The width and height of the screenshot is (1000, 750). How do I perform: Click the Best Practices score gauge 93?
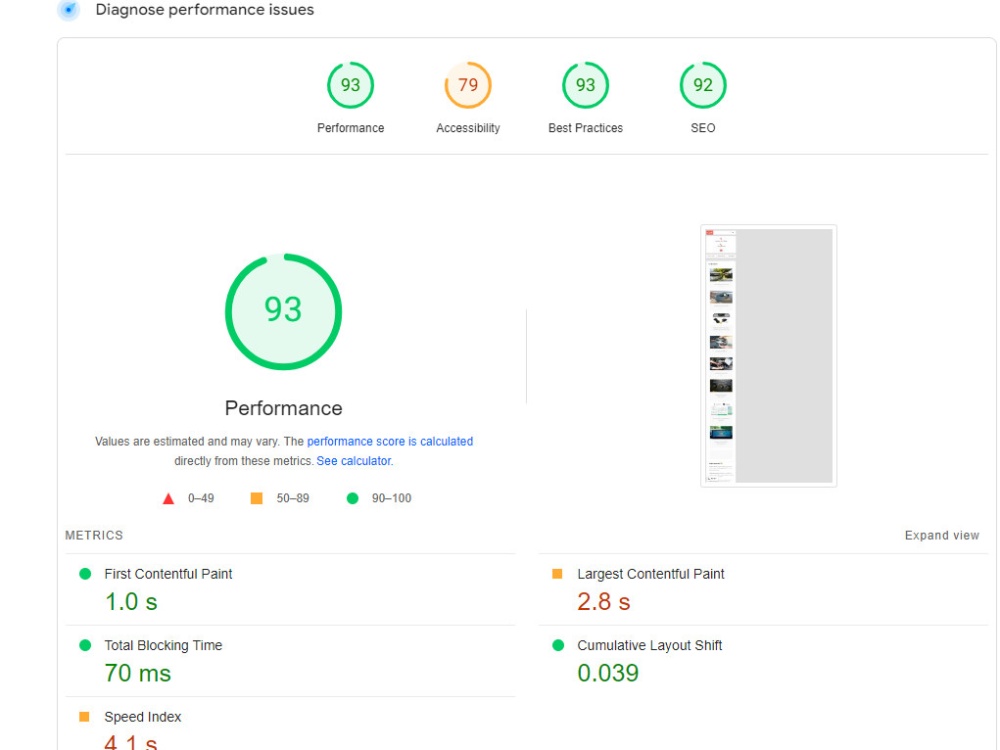[585, 85]
